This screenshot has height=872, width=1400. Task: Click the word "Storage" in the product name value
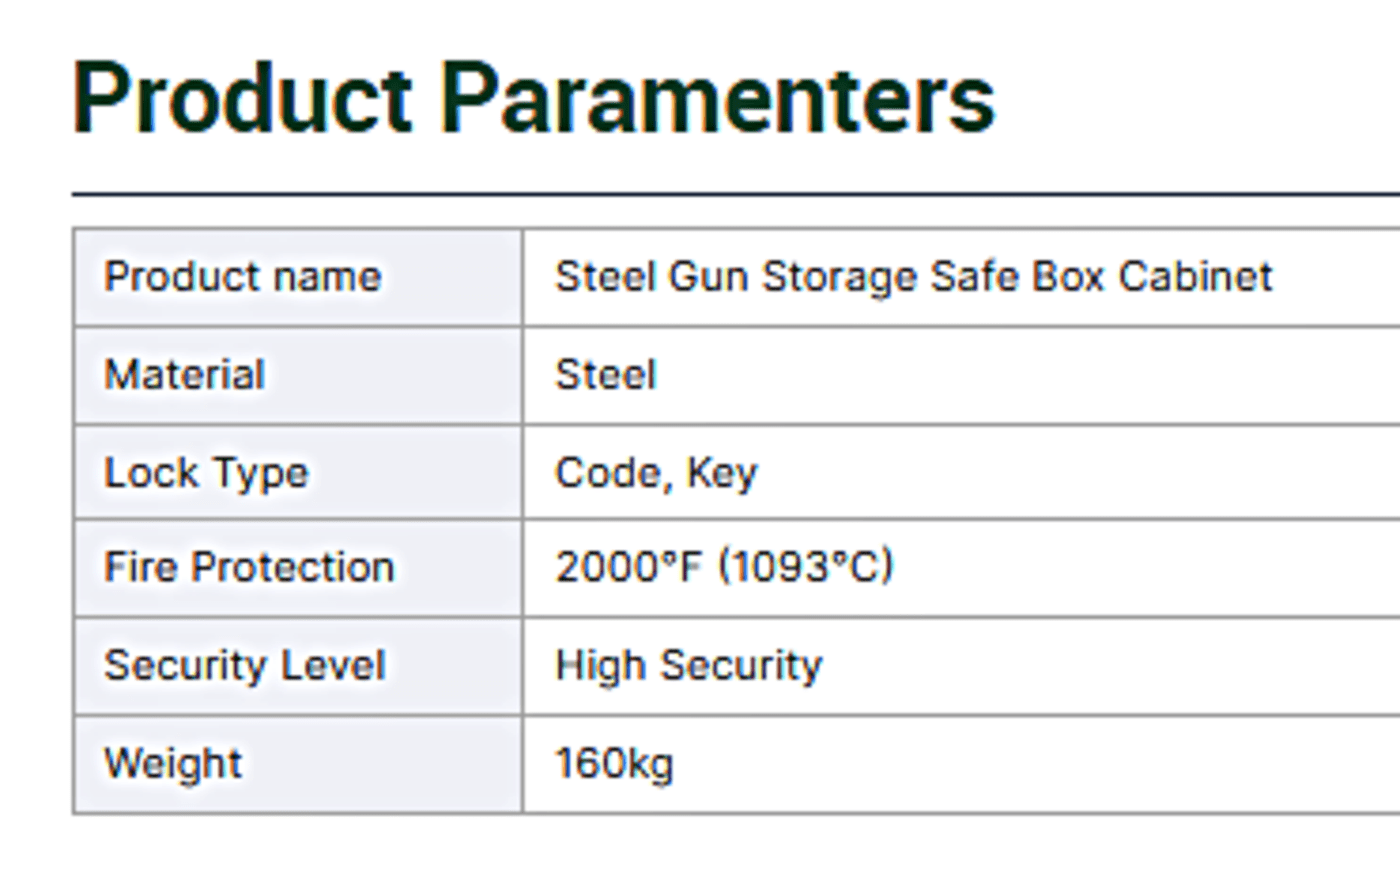(x=840, y=277)
